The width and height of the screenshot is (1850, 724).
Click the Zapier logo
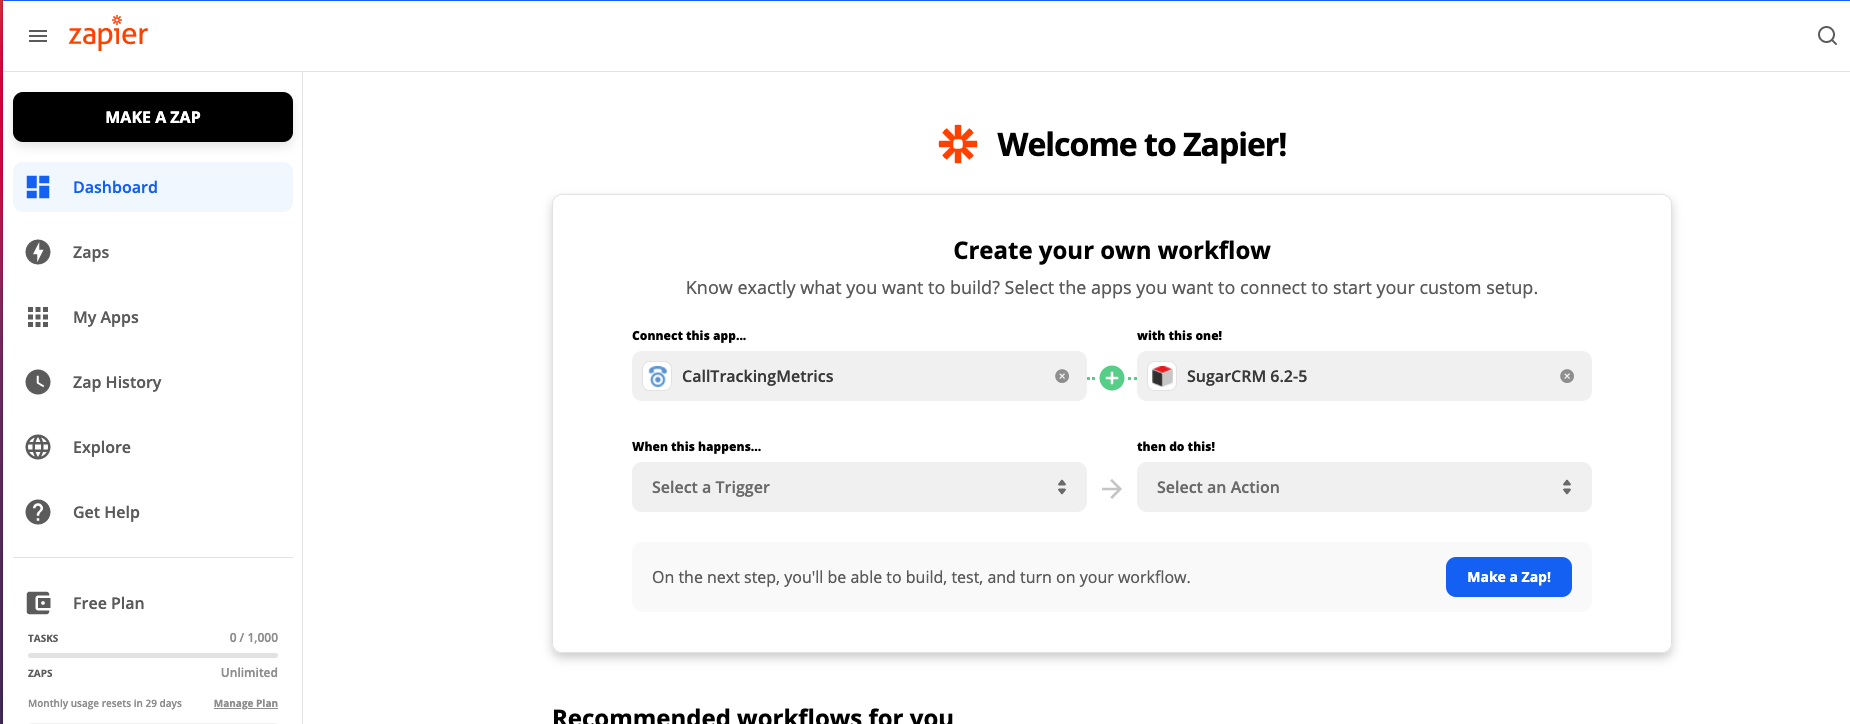pyautogui.click(x=108, y=33)
